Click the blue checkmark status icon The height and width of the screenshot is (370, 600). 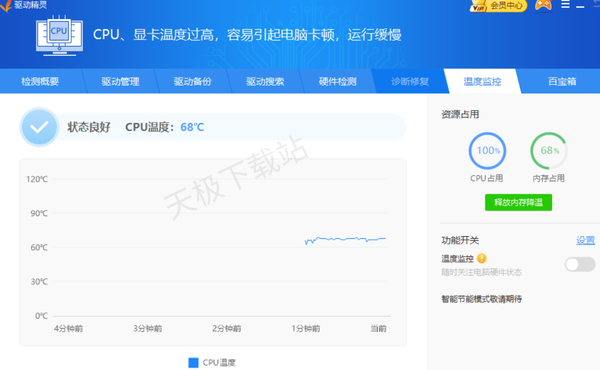[x=39, y=127]
